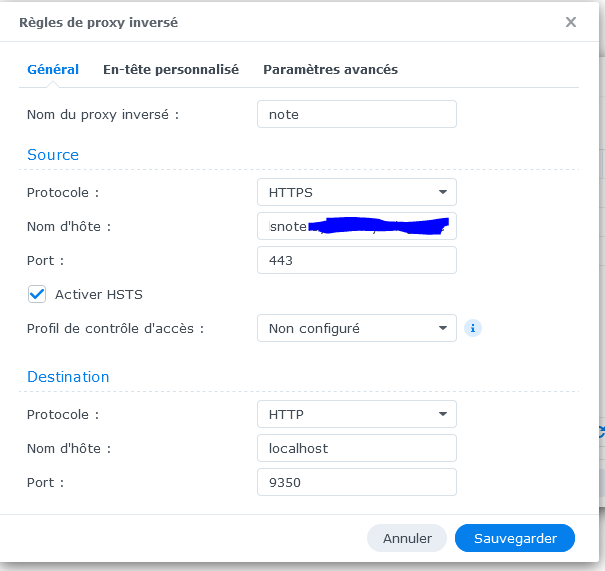This screenshot has width=605, height=571.
Task: Expand the Destination Protocole HTTP dropdown
Action: pyautogui.click(x=356, y=414)
